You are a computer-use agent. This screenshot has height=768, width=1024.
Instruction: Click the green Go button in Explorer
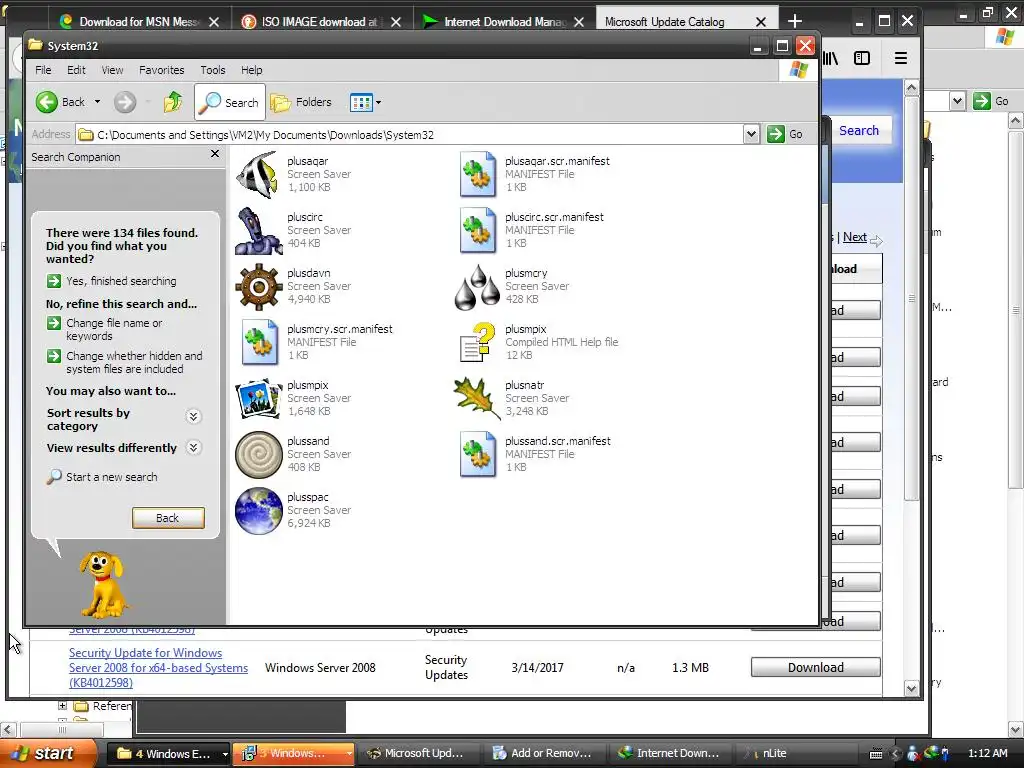(x=785, y=135)
